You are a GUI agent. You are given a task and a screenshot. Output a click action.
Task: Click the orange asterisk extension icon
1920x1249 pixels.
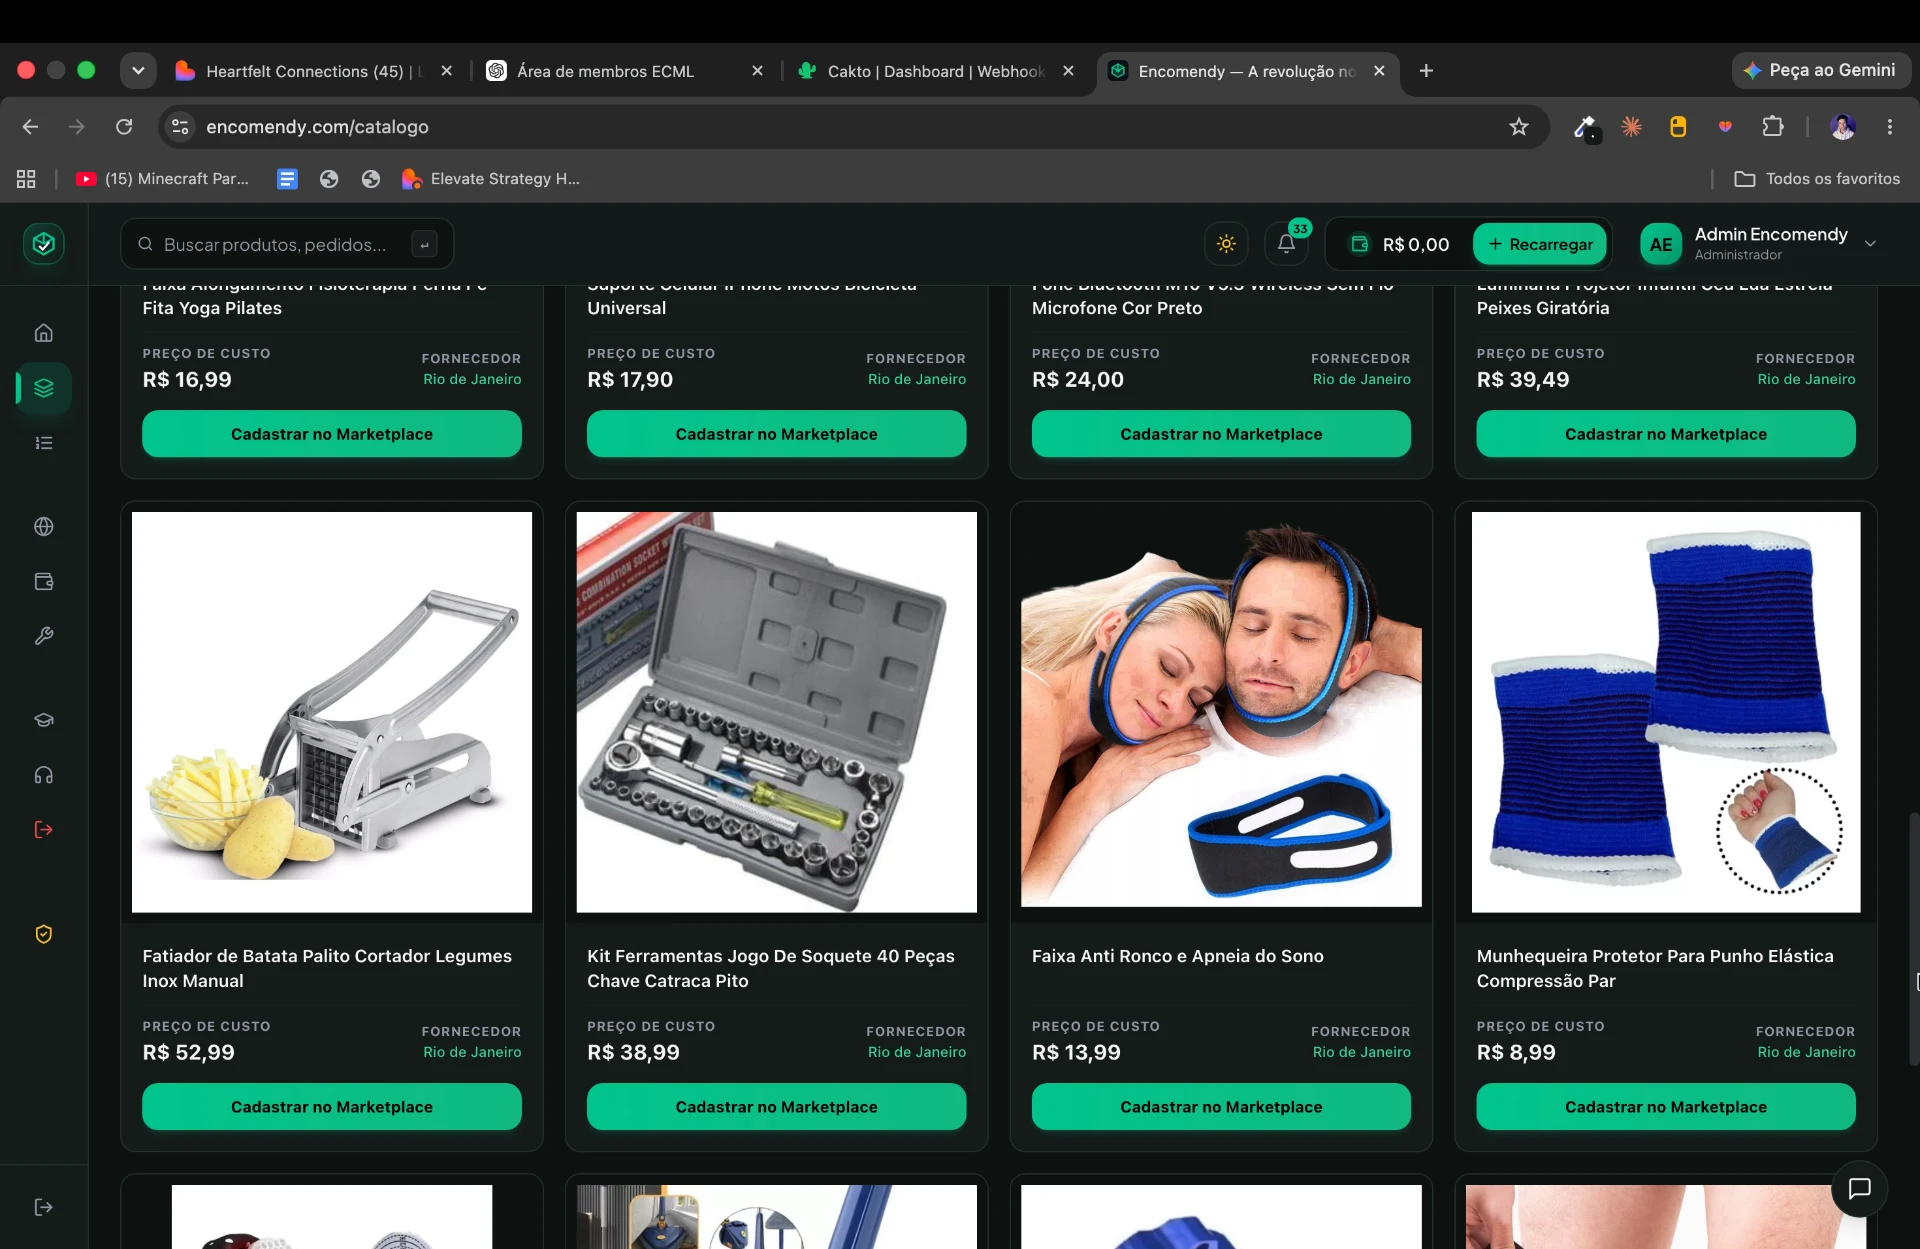1631,127
